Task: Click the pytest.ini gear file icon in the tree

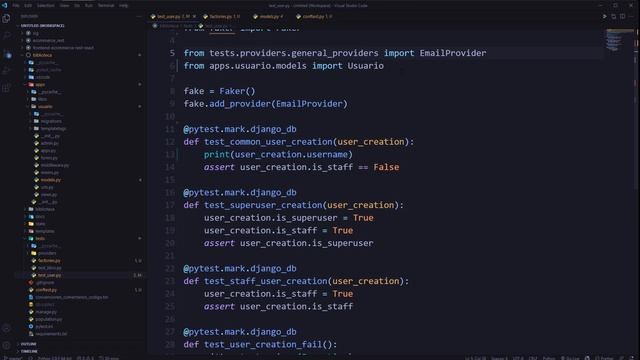Action: pyautogui.click(x=31, y=327)
